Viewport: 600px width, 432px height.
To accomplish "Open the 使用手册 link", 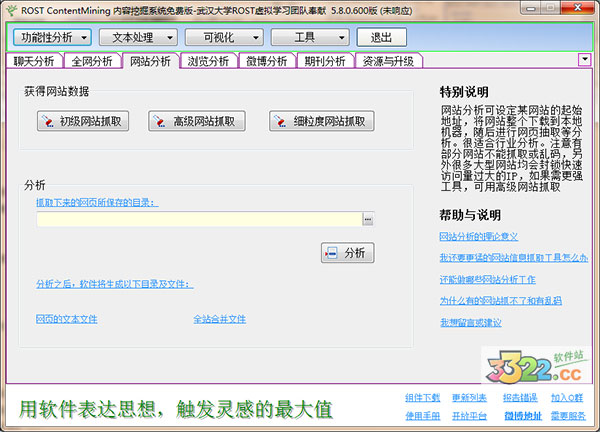I will 422,416.
